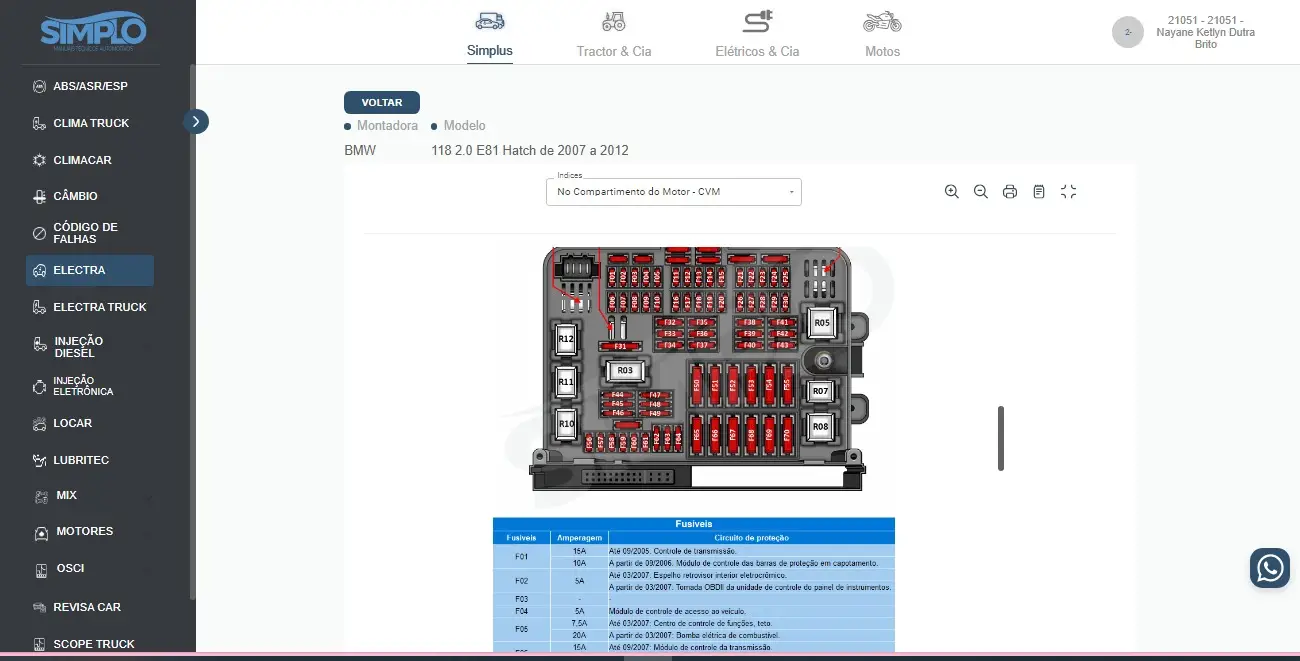Open the Injeção Diesel module
Image resolution: width=1300 pixels, height=661 pixels.
pos(90,347)
